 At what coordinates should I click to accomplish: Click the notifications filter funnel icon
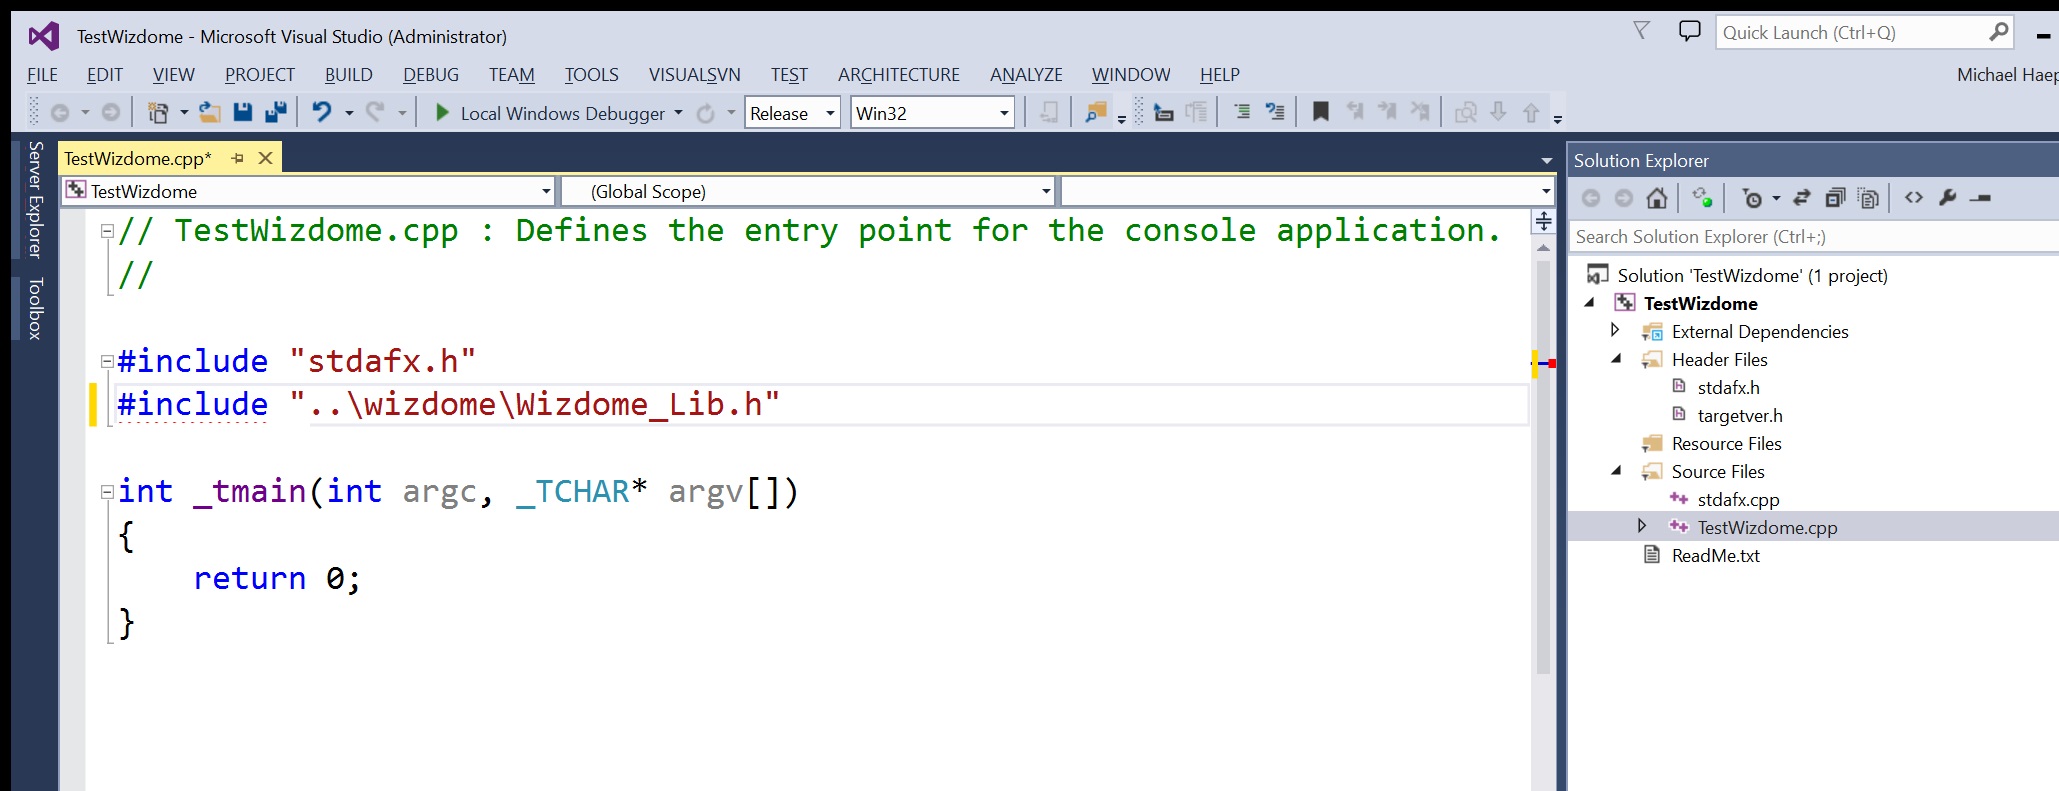[1641, 31]
